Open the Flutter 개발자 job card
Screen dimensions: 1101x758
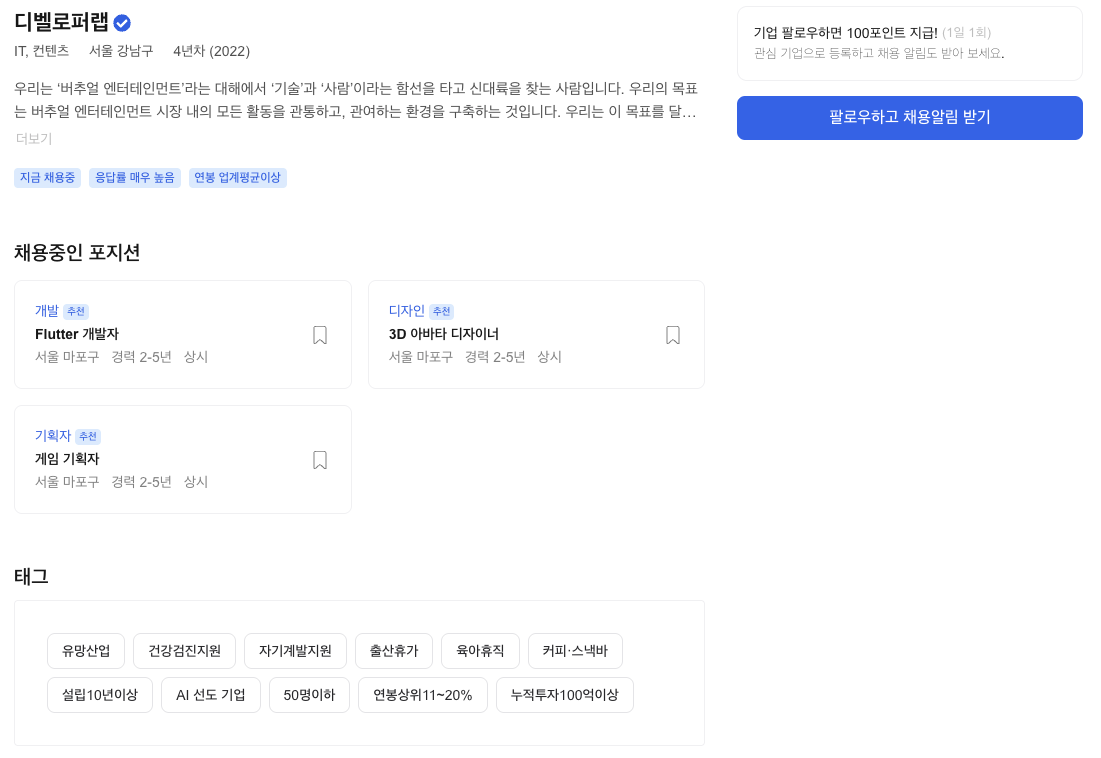183,334
